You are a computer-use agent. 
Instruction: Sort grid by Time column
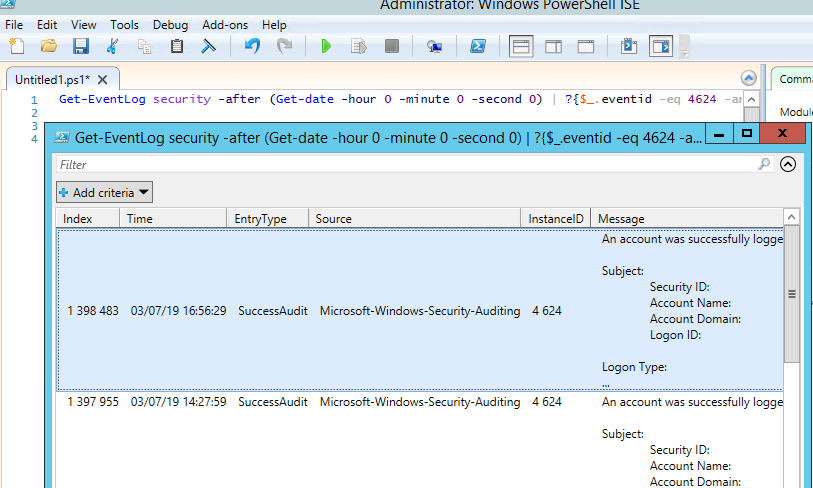(x=173, y=218)
